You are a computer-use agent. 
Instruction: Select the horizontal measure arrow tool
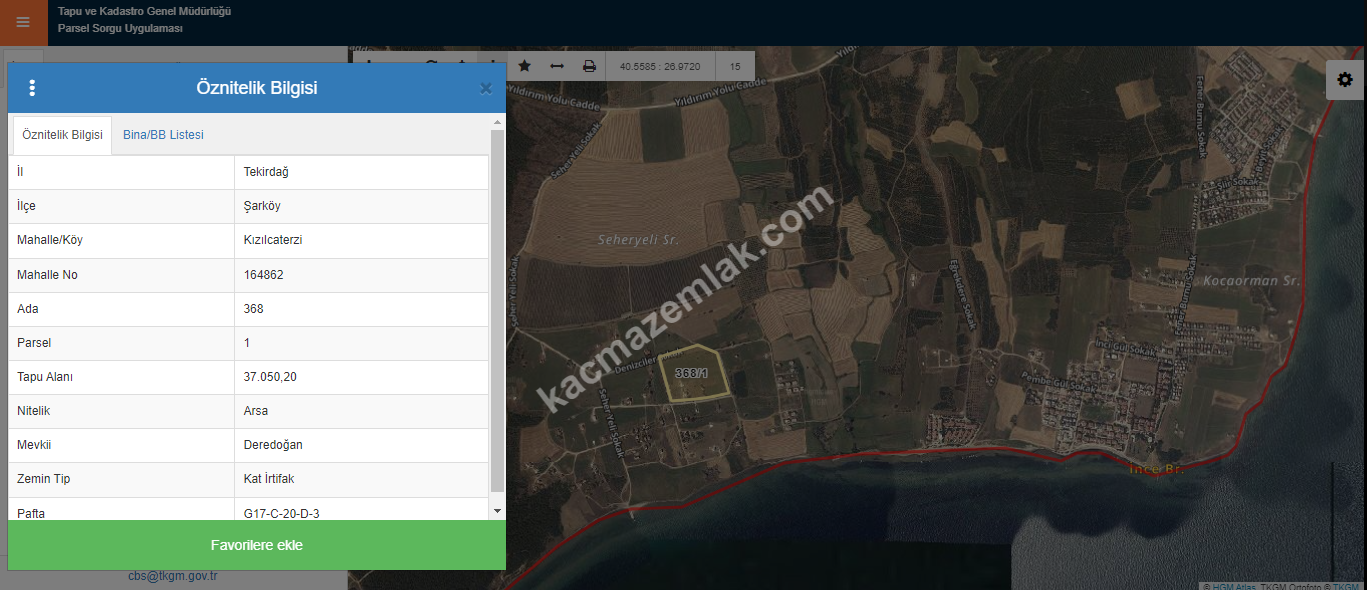(557, 66)
